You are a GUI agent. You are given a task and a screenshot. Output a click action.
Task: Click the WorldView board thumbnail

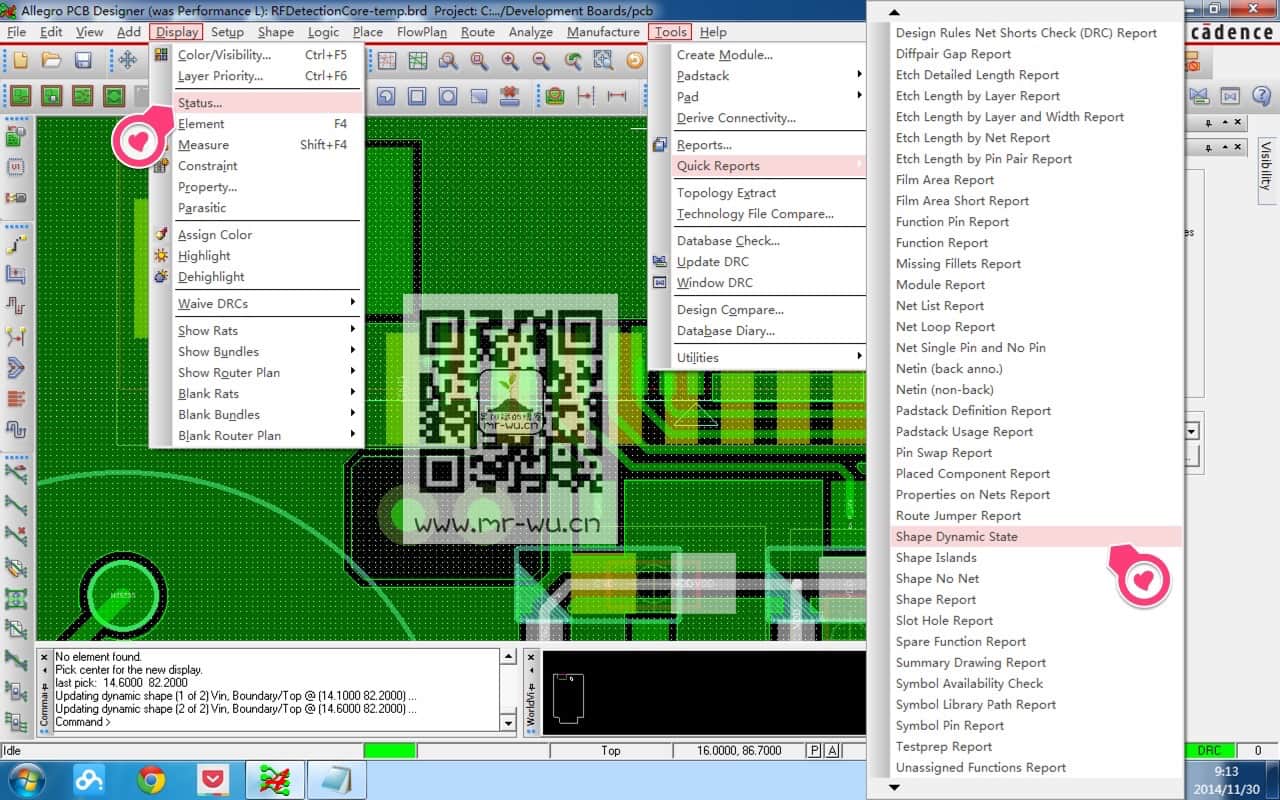(567, 698)
